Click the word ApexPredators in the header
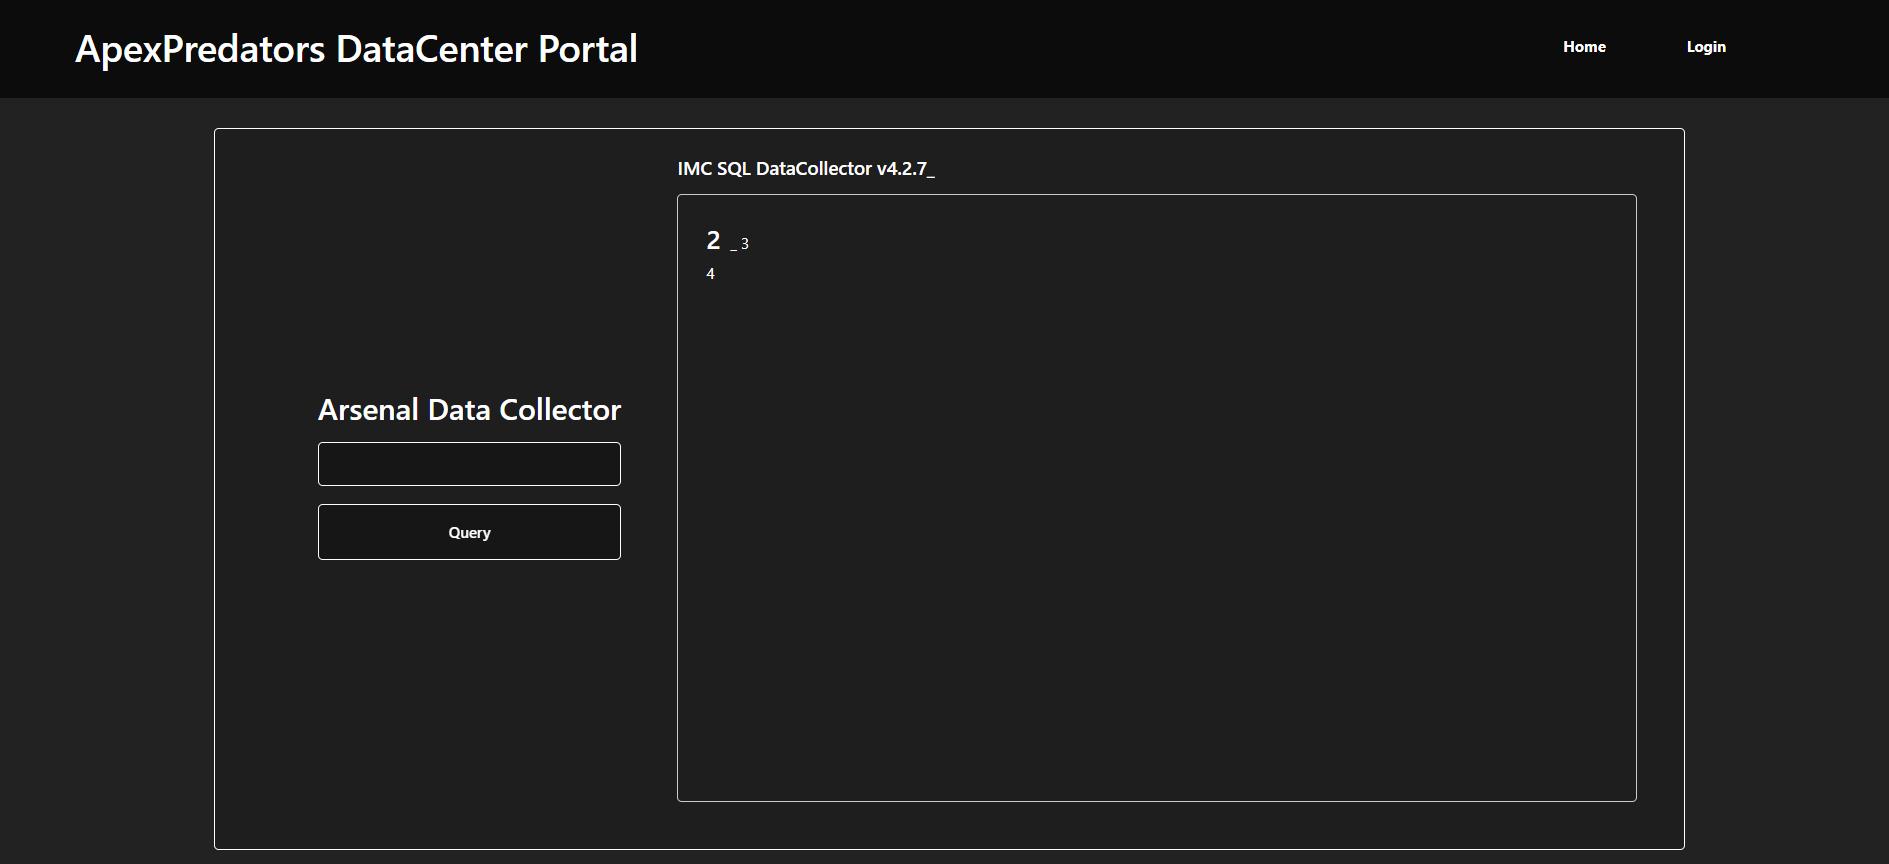The width and height of the screenshot is (1889, 864). 200,49
